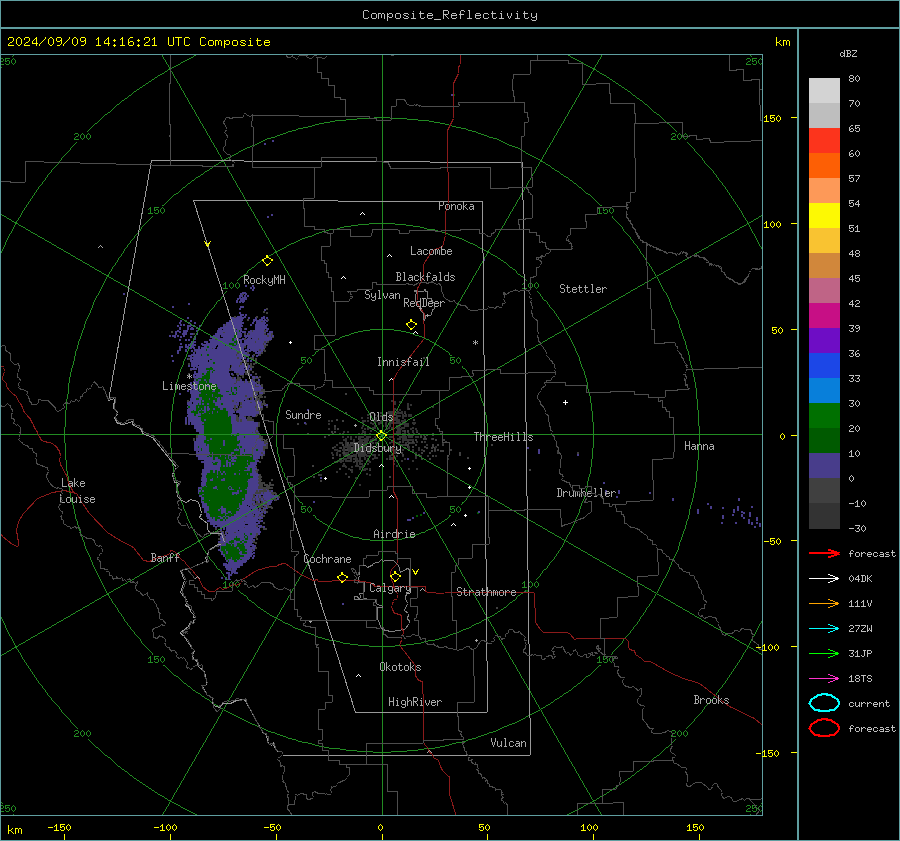Click the green 31JP arrow in the legend
This screenshot has width=900, height=841.
point(824,653)
